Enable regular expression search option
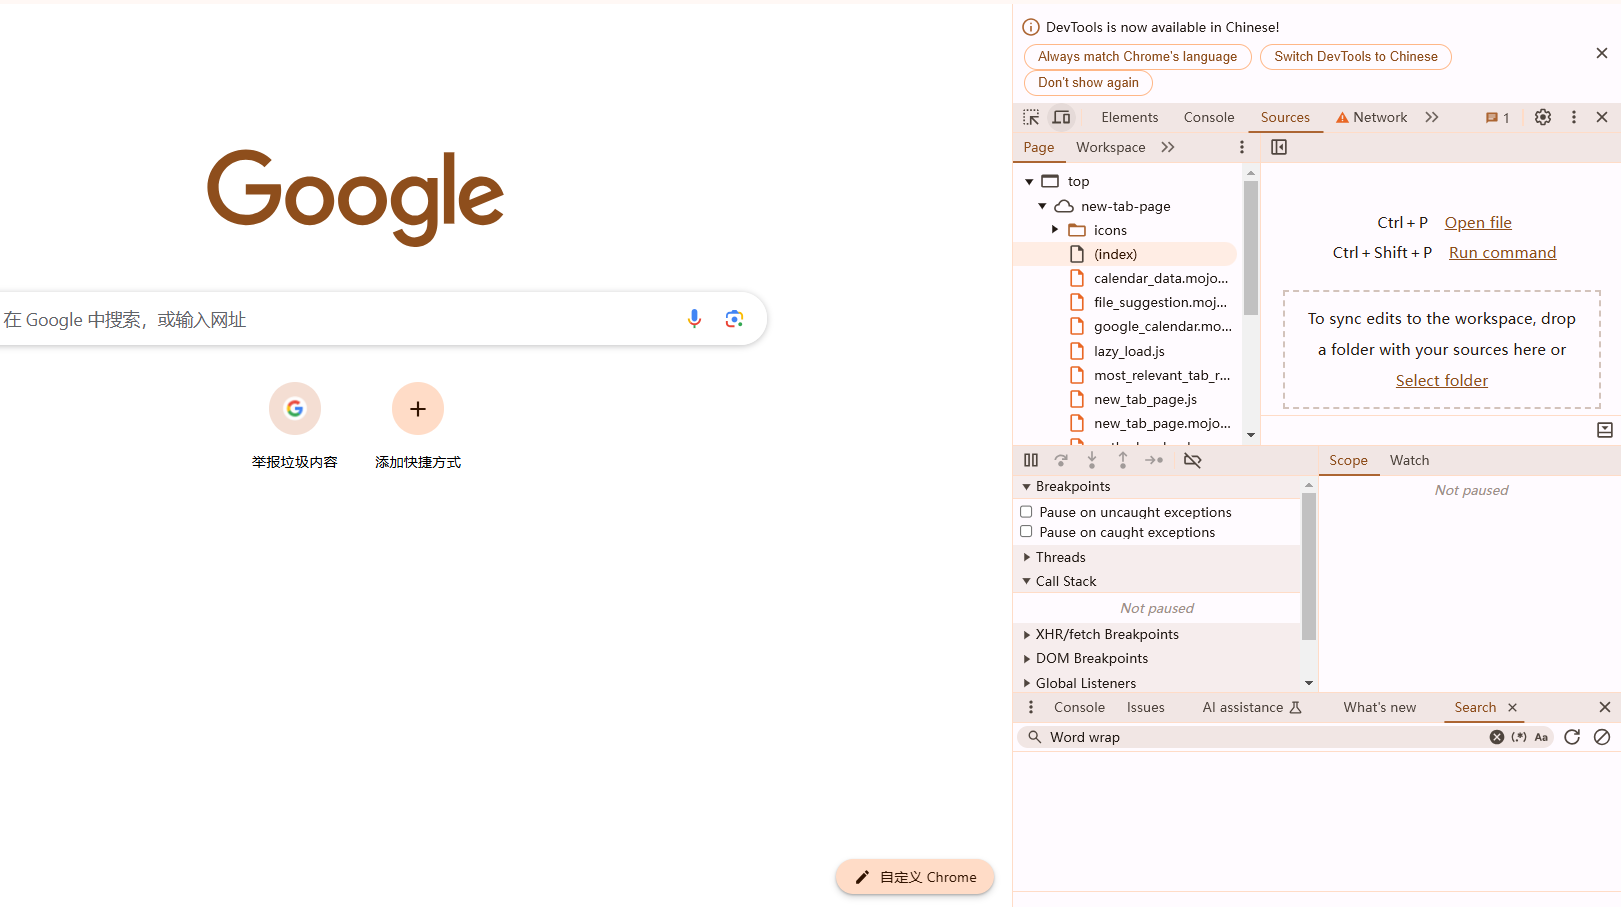 point(1519,737)
